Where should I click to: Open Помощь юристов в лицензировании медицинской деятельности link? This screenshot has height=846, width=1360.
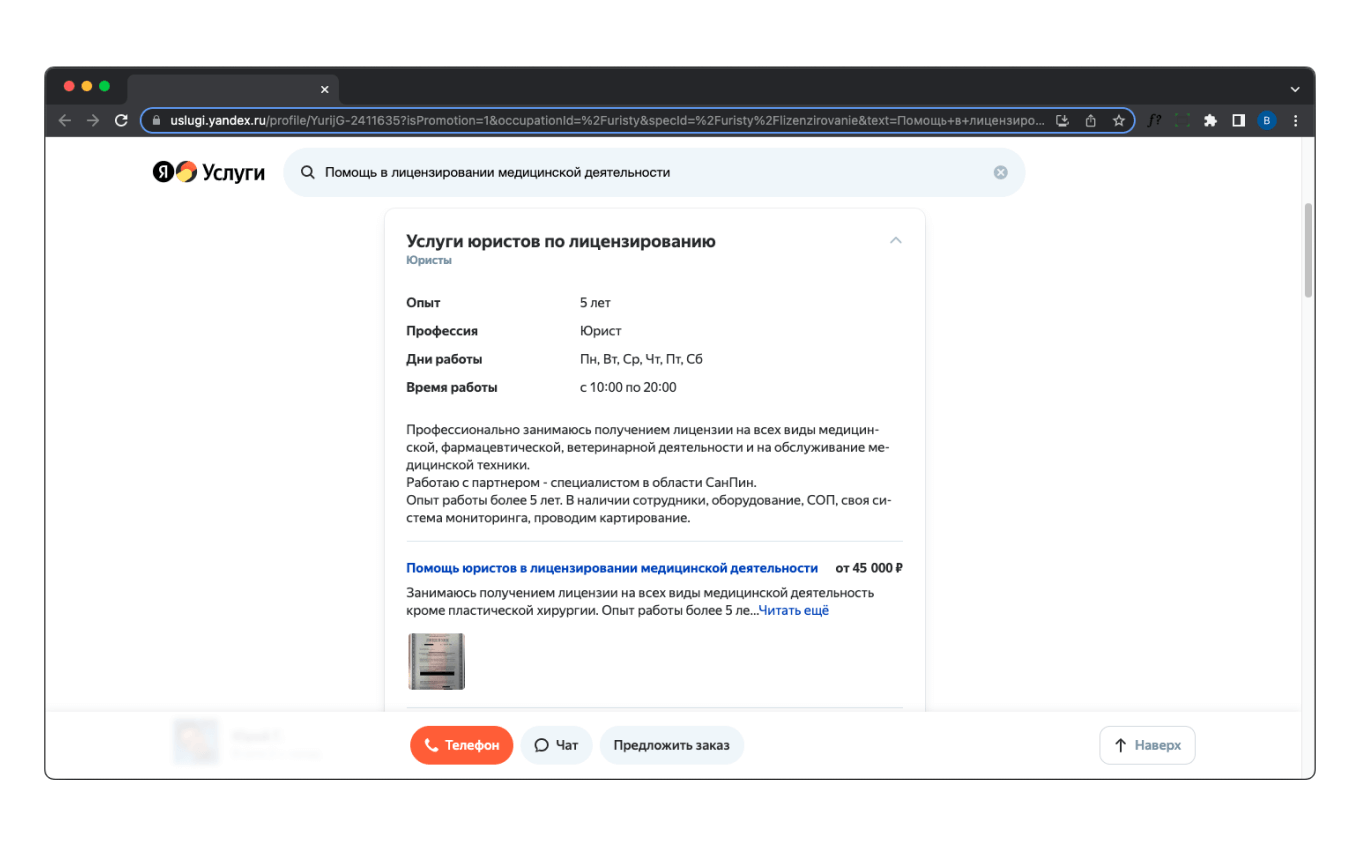tap(612, 568)
